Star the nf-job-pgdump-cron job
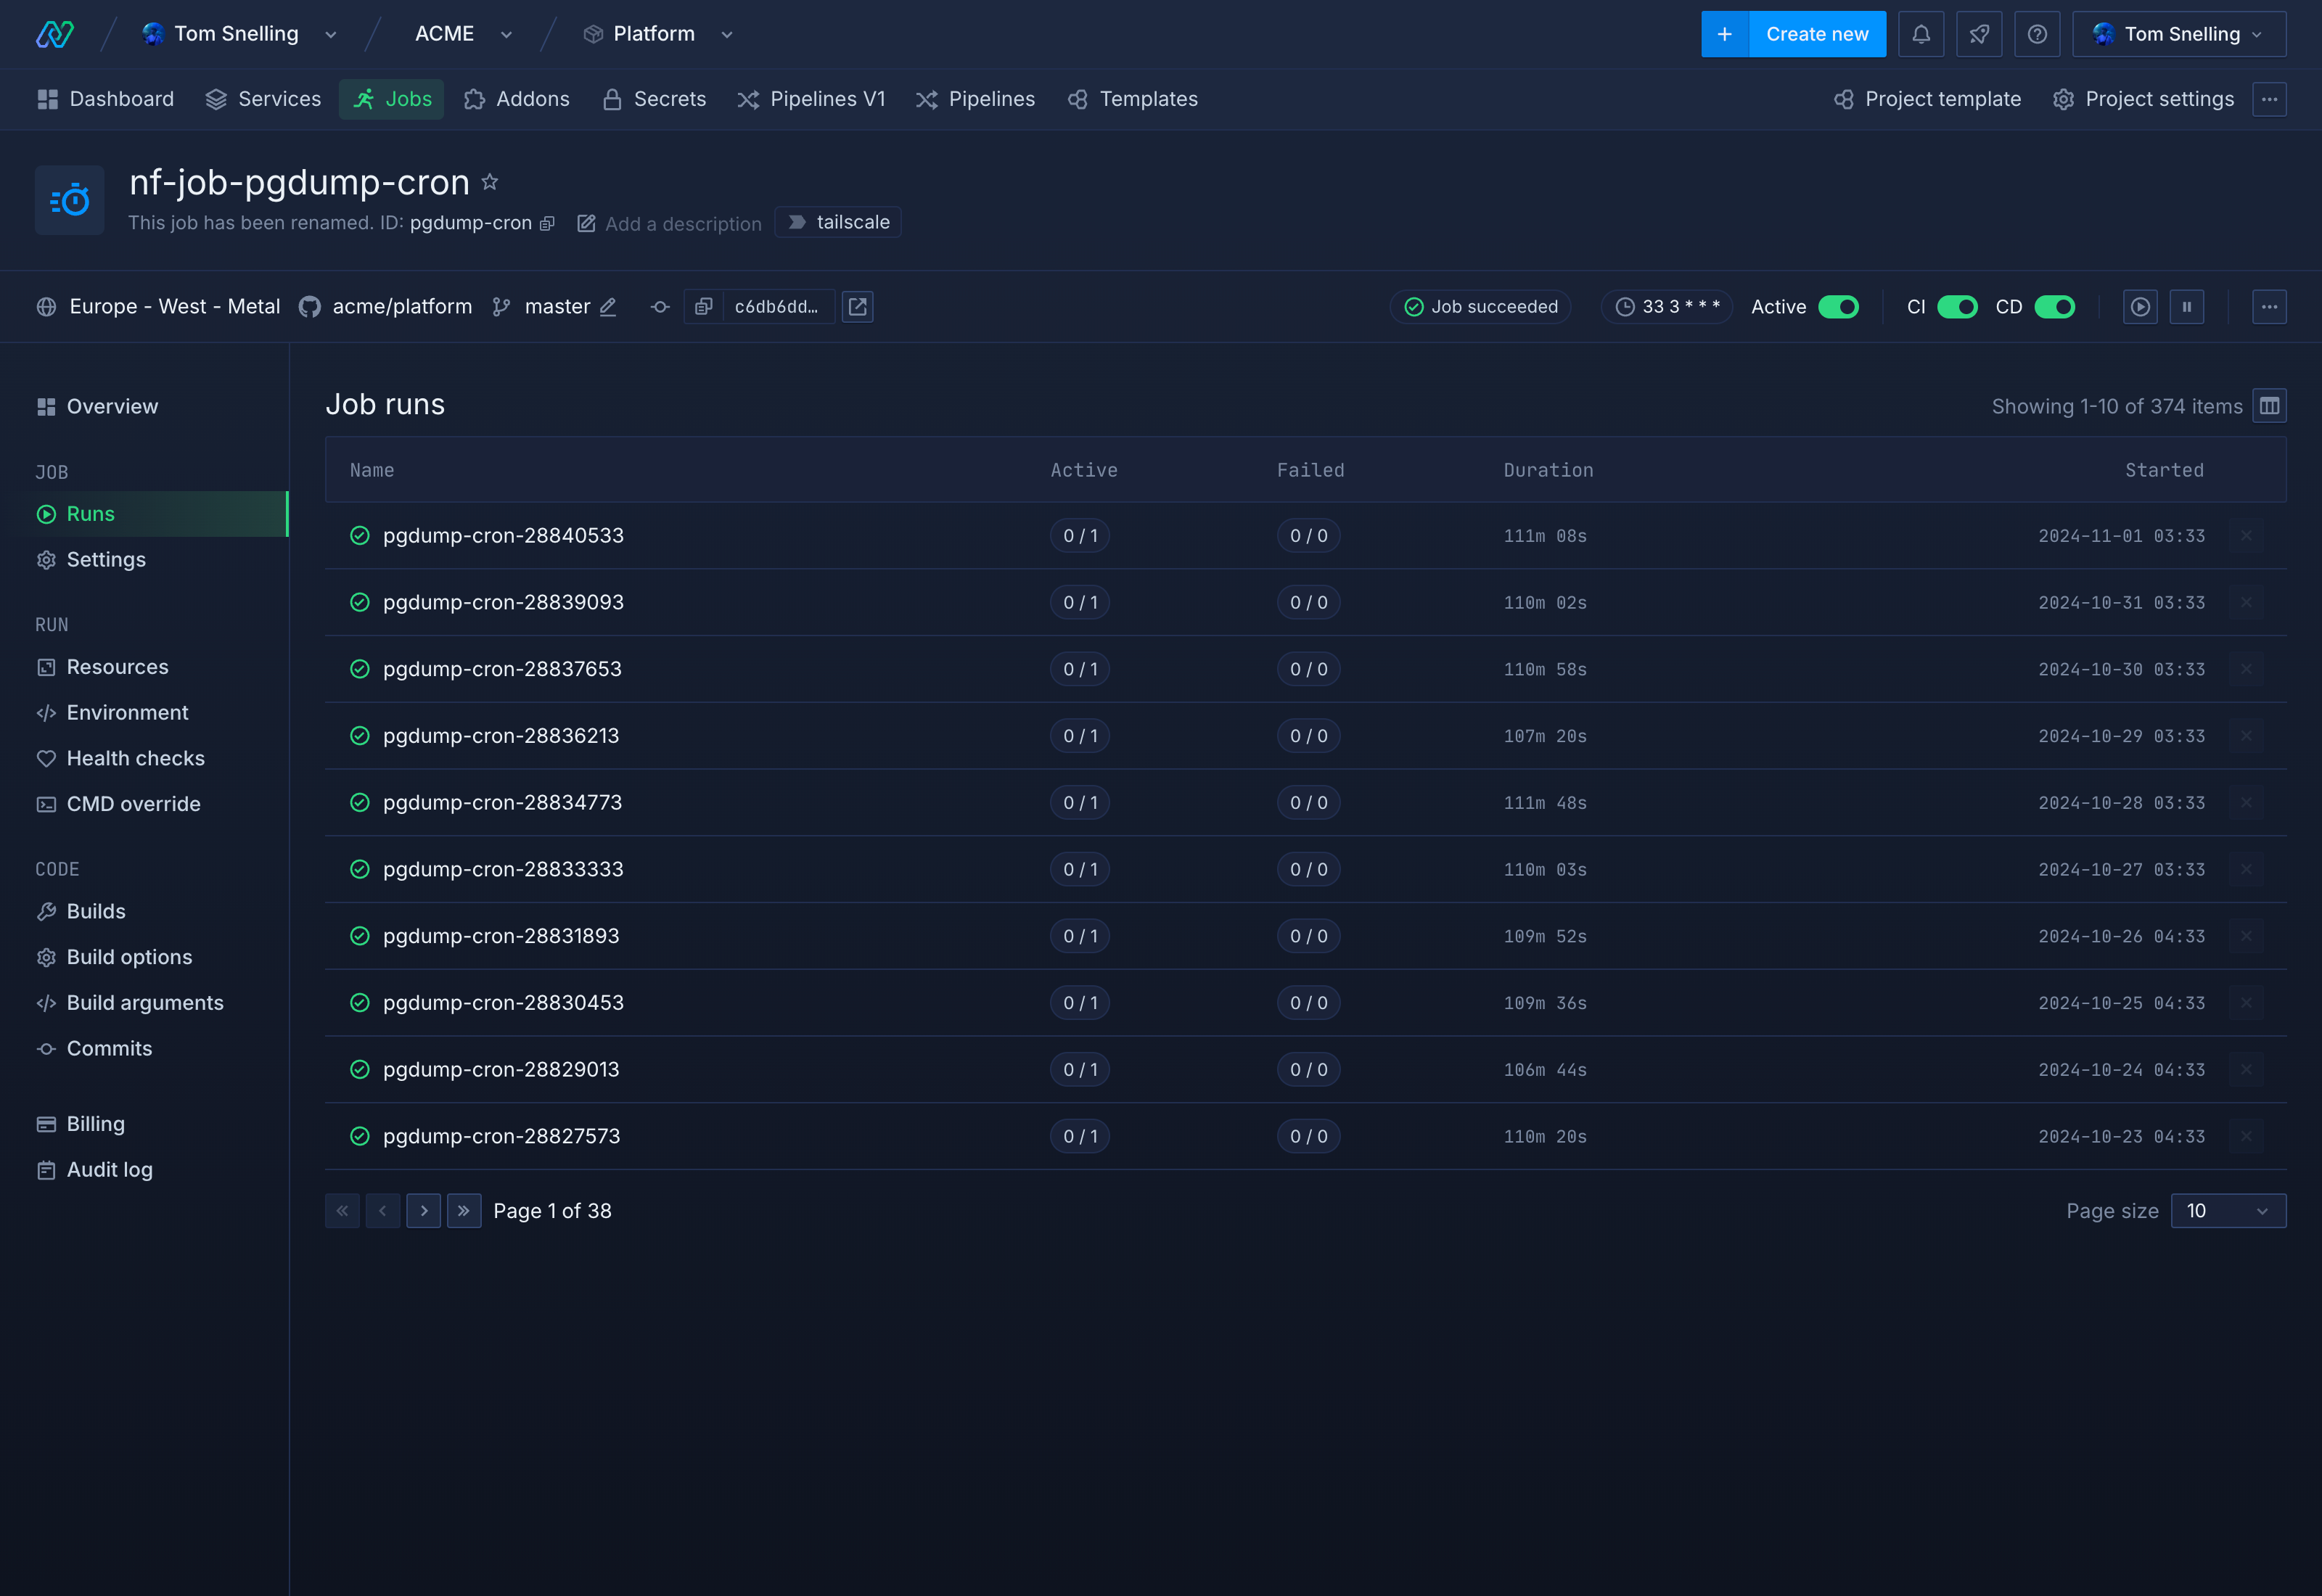2322x1596 pixels. click(x=490, y=182)
